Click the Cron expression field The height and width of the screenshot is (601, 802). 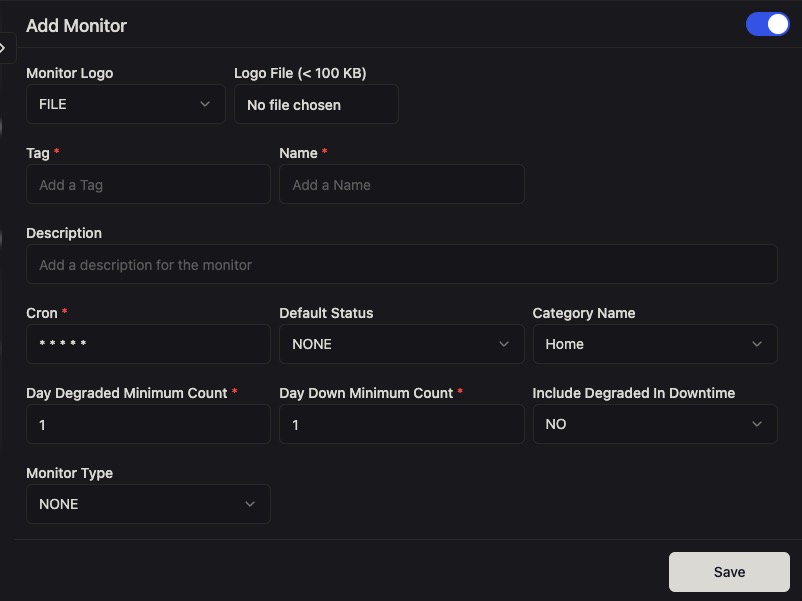point(148,344)
